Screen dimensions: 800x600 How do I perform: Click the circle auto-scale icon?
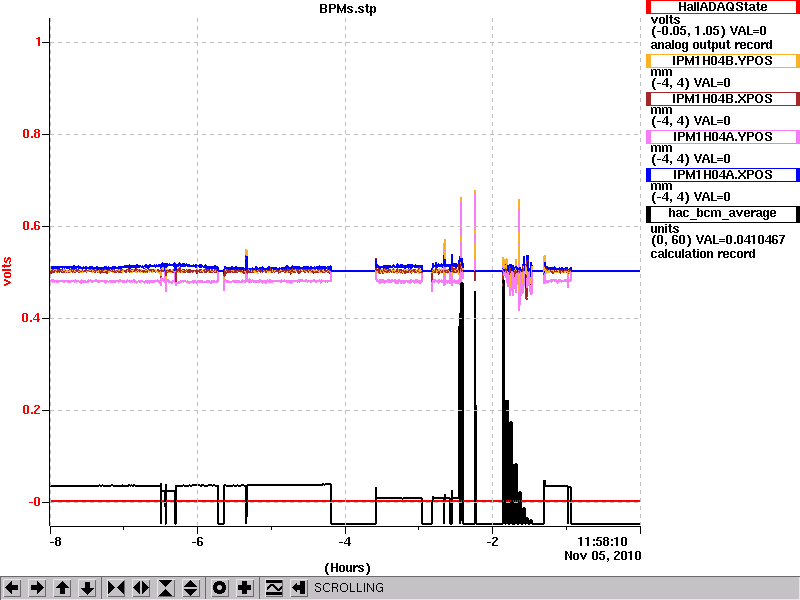coord(220,588)
